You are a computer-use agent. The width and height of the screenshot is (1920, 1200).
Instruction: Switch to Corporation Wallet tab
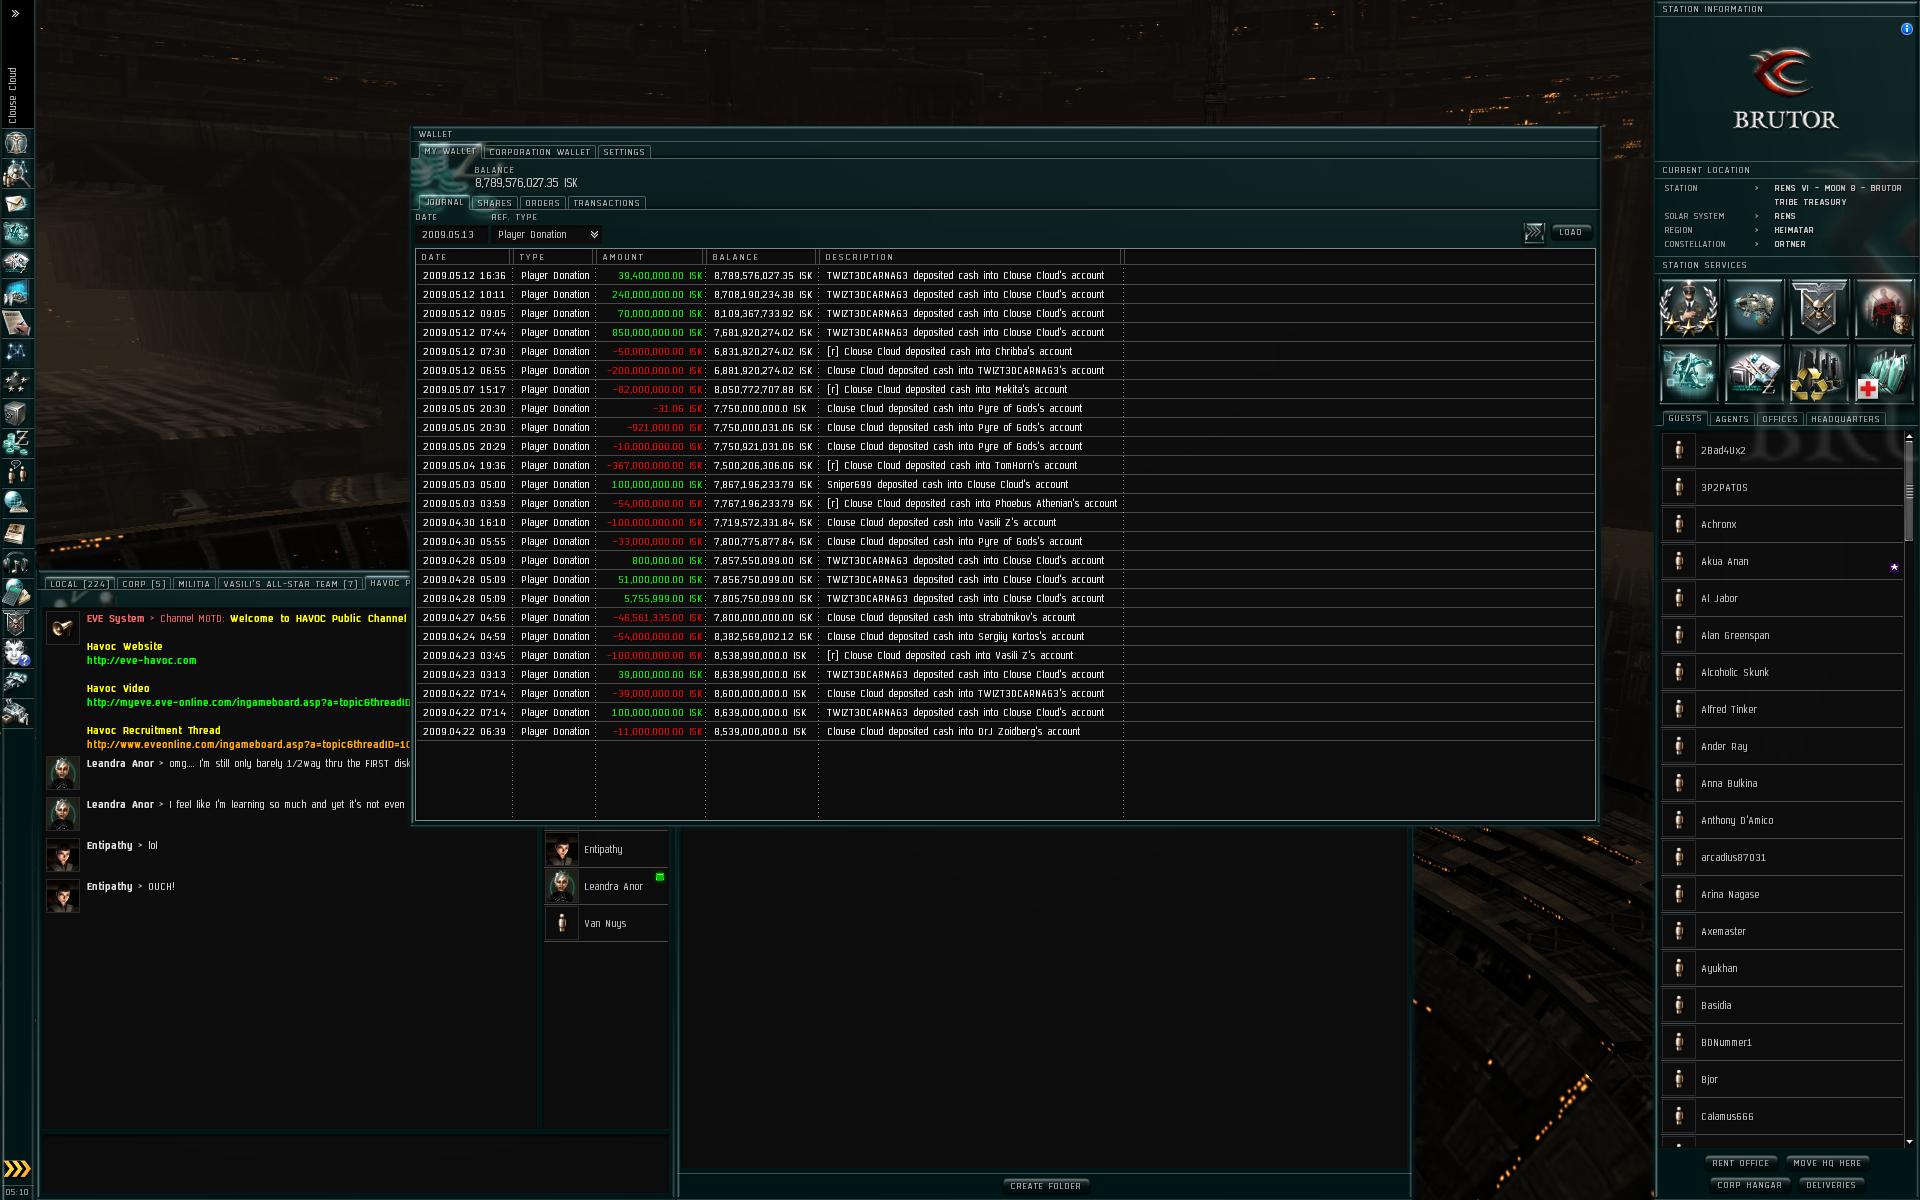point(539,152)
